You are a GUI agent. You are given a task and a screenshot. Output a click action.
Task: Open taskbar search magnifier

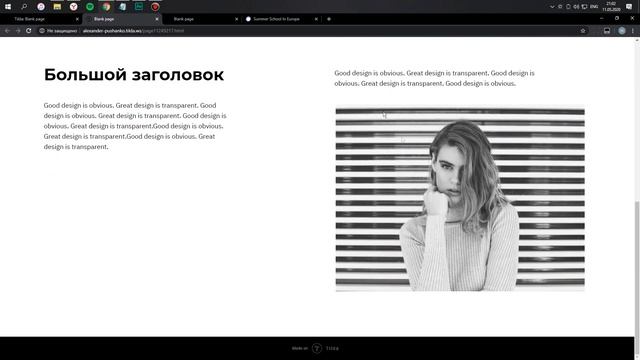24,7
